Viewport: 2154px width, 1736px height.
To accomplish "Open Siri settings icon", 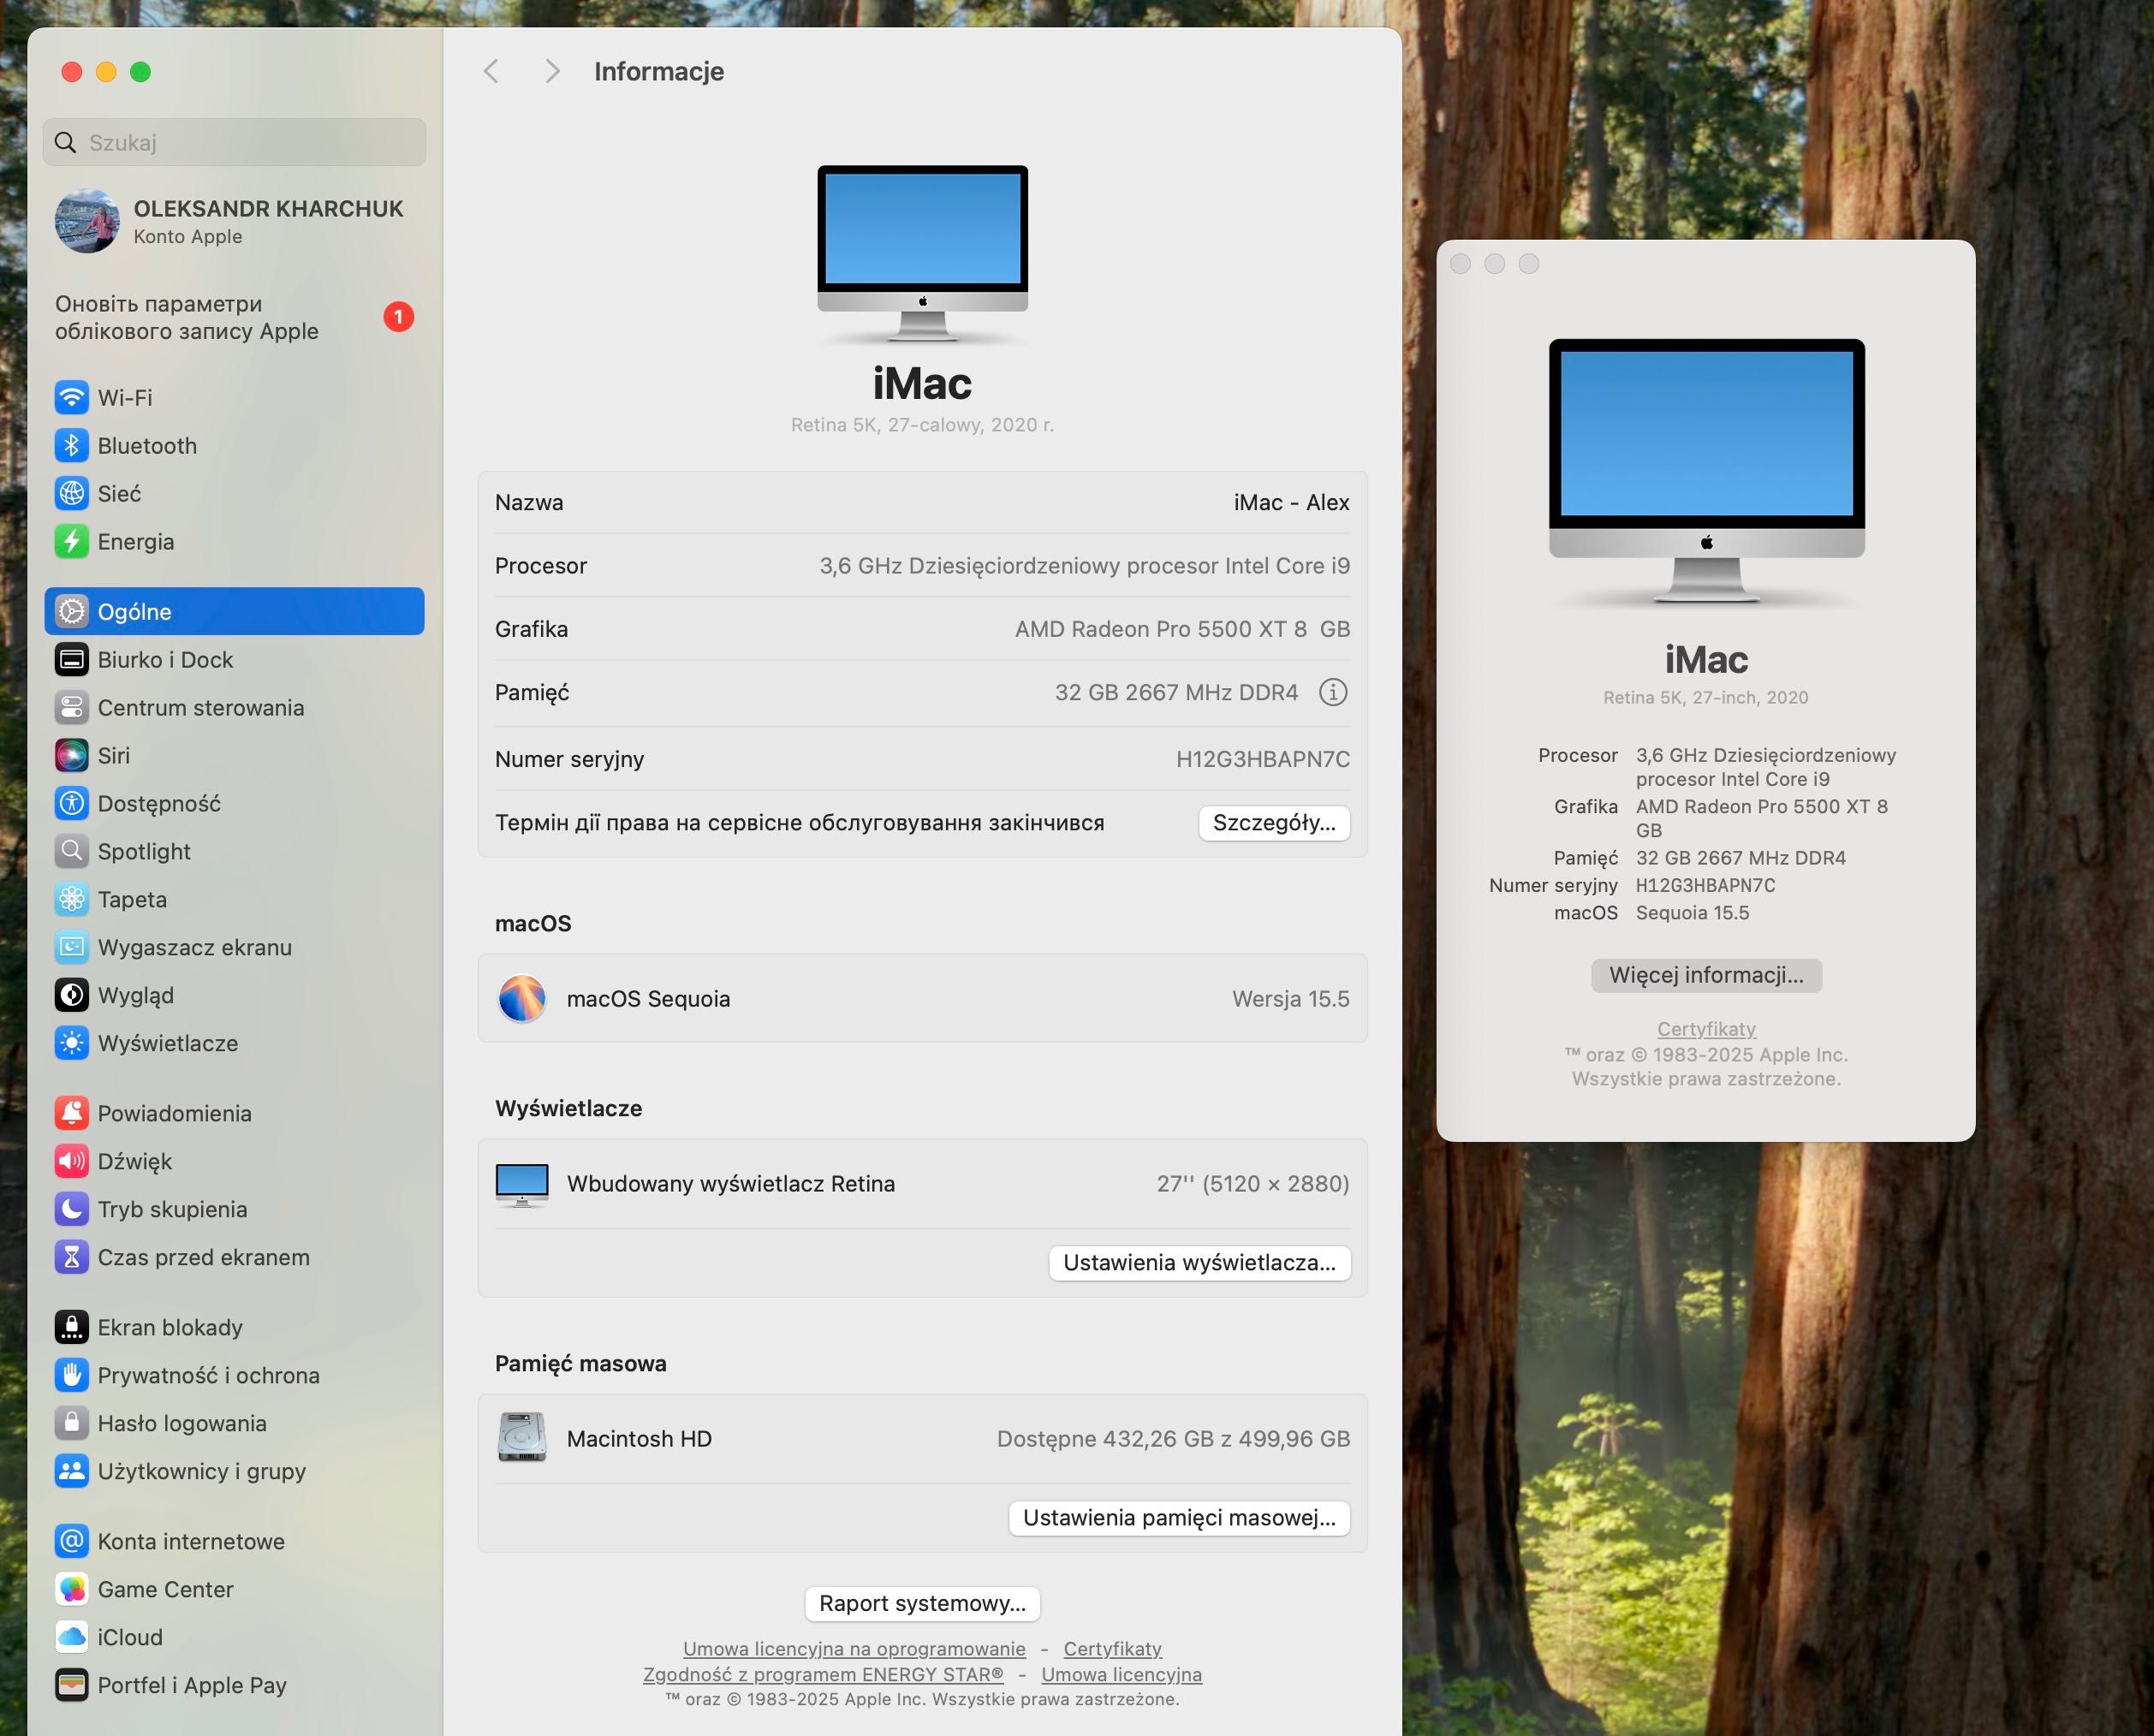I will (71, 756).
